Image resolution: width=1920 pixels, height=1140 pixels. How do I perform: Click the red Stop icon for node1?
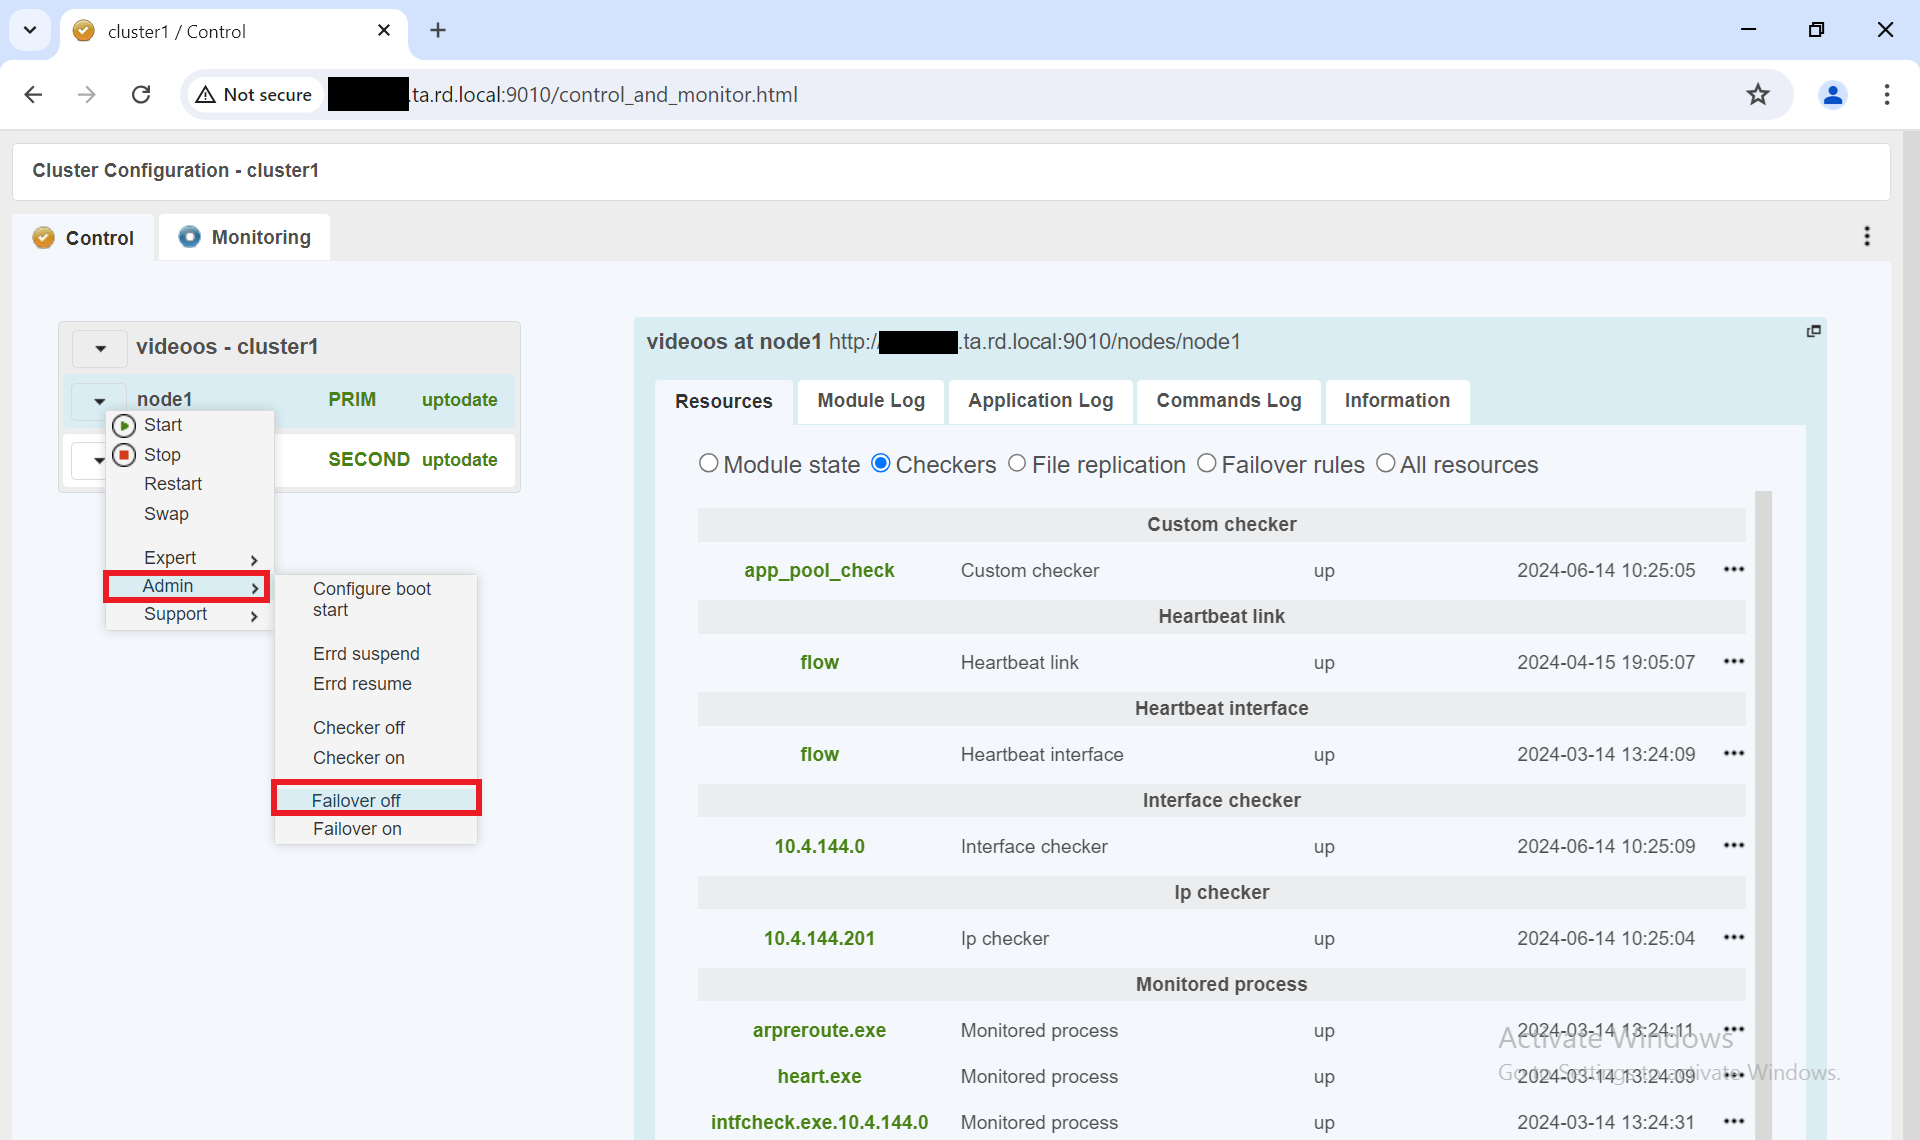124,455
